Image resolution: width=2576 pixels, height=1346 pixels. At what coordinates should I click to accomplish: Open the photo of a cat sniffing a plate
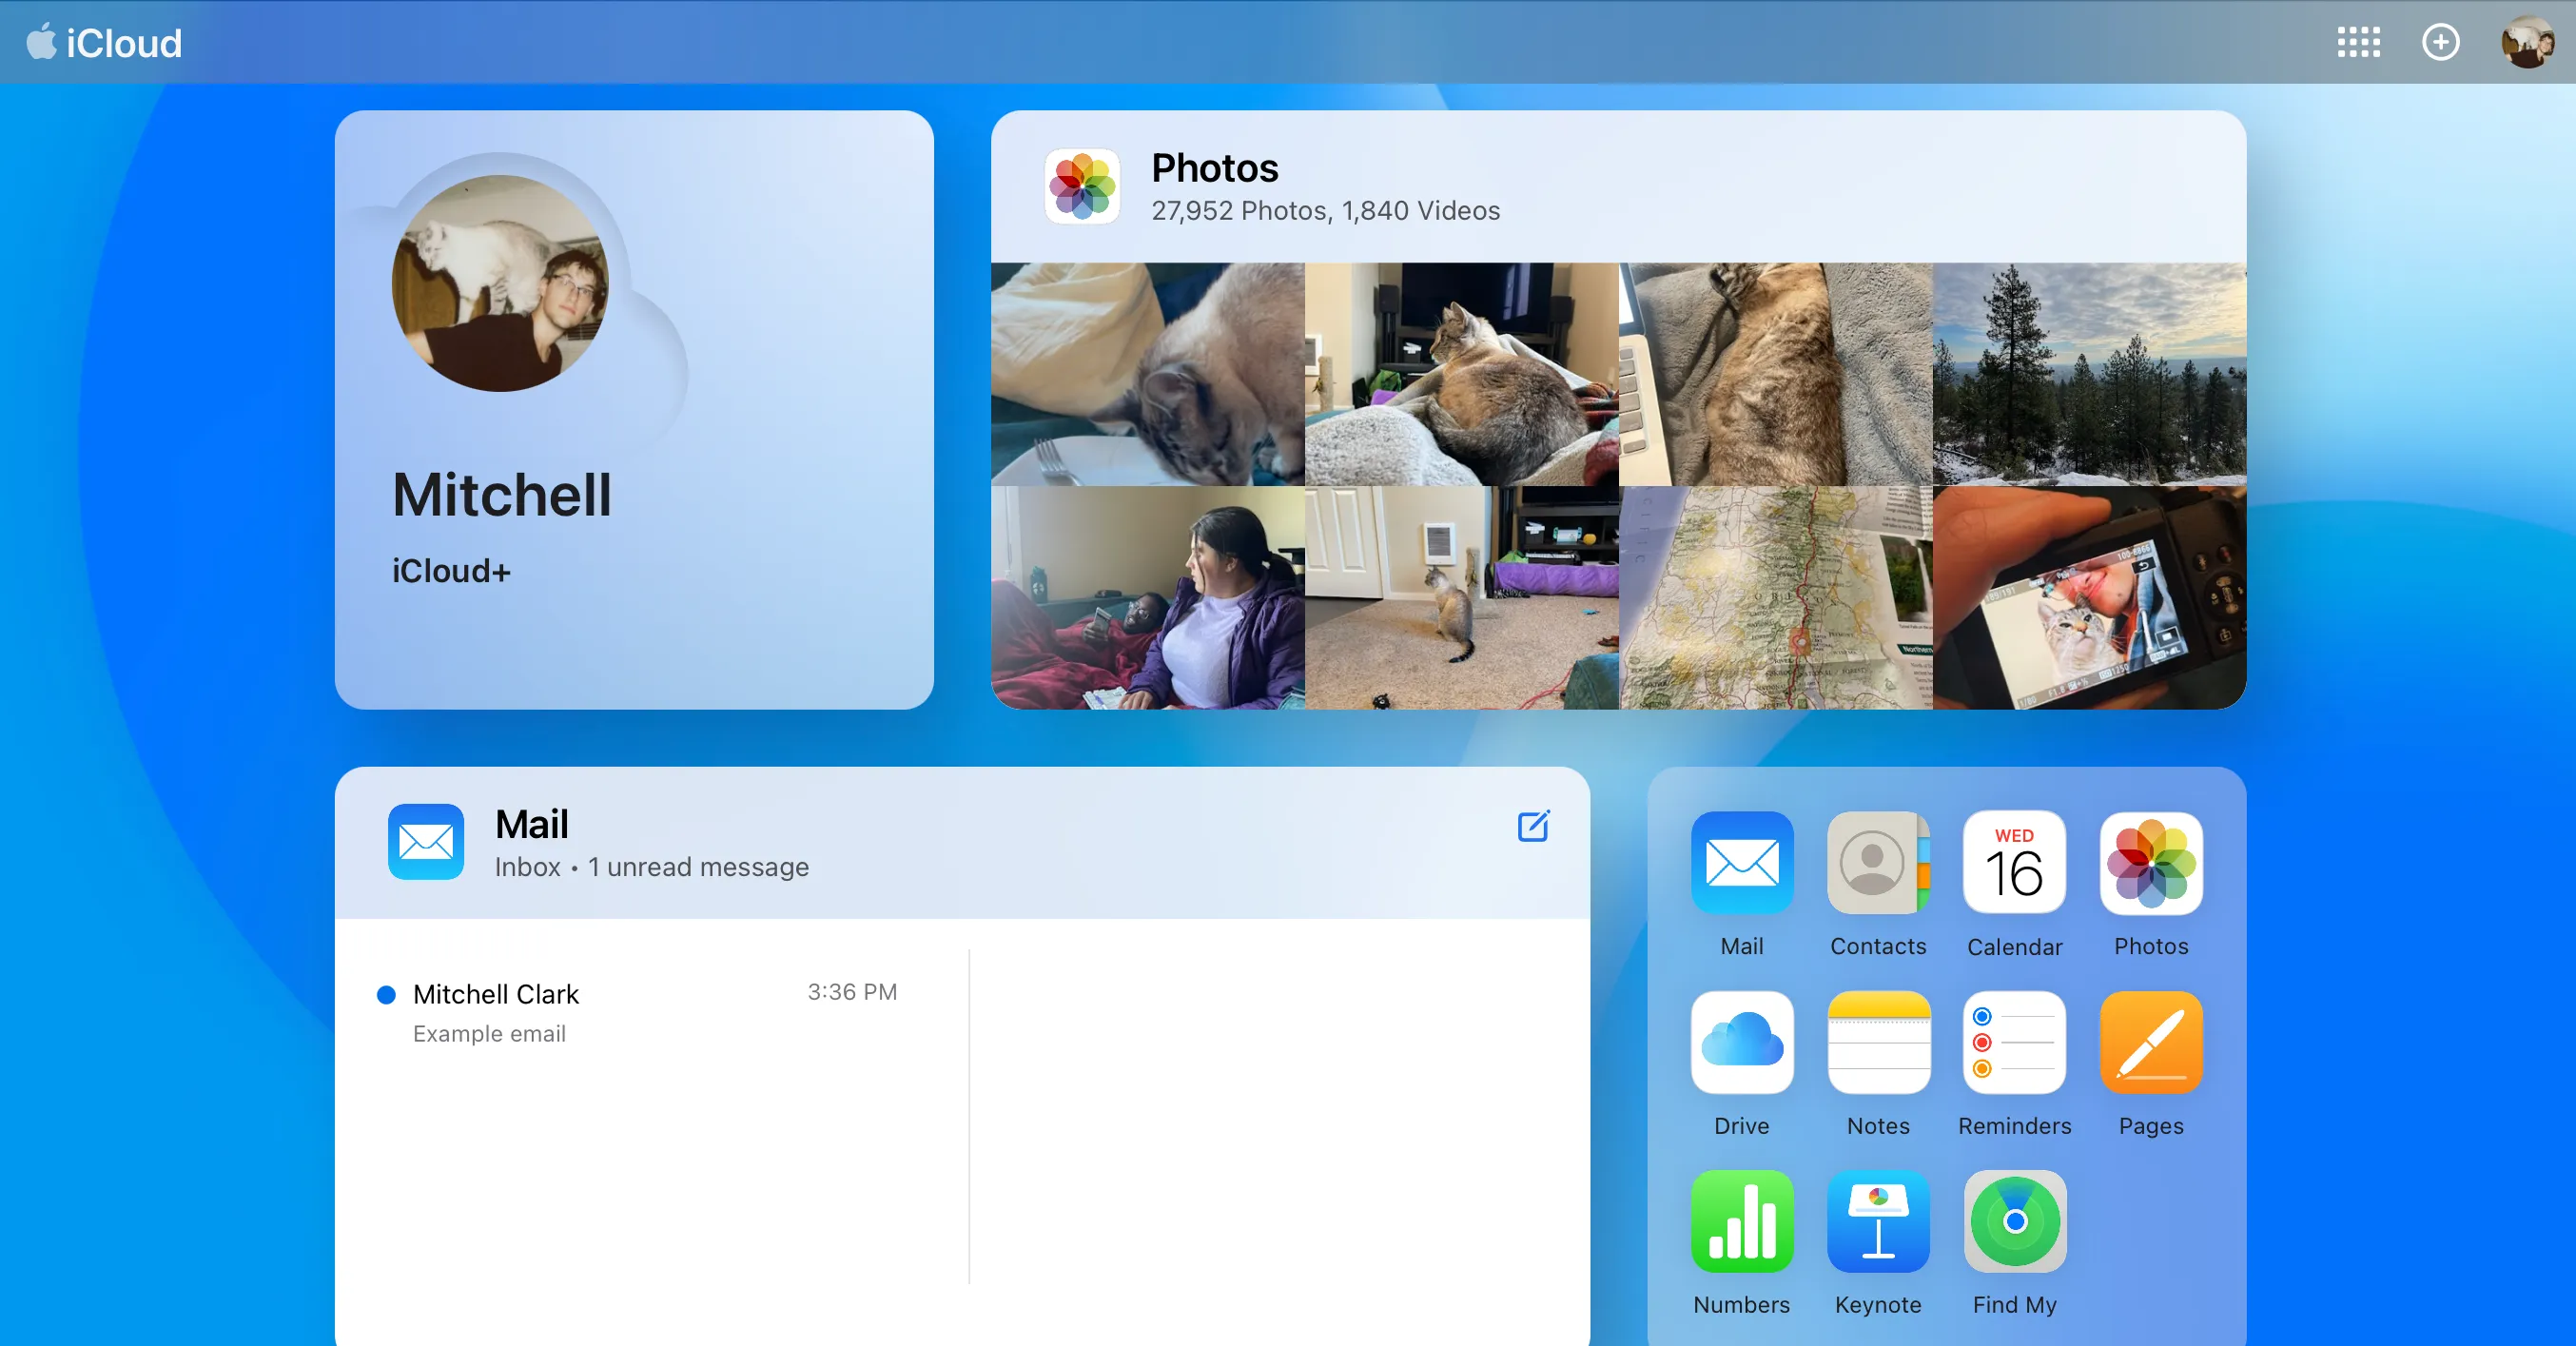click(x=1147, y=374)
